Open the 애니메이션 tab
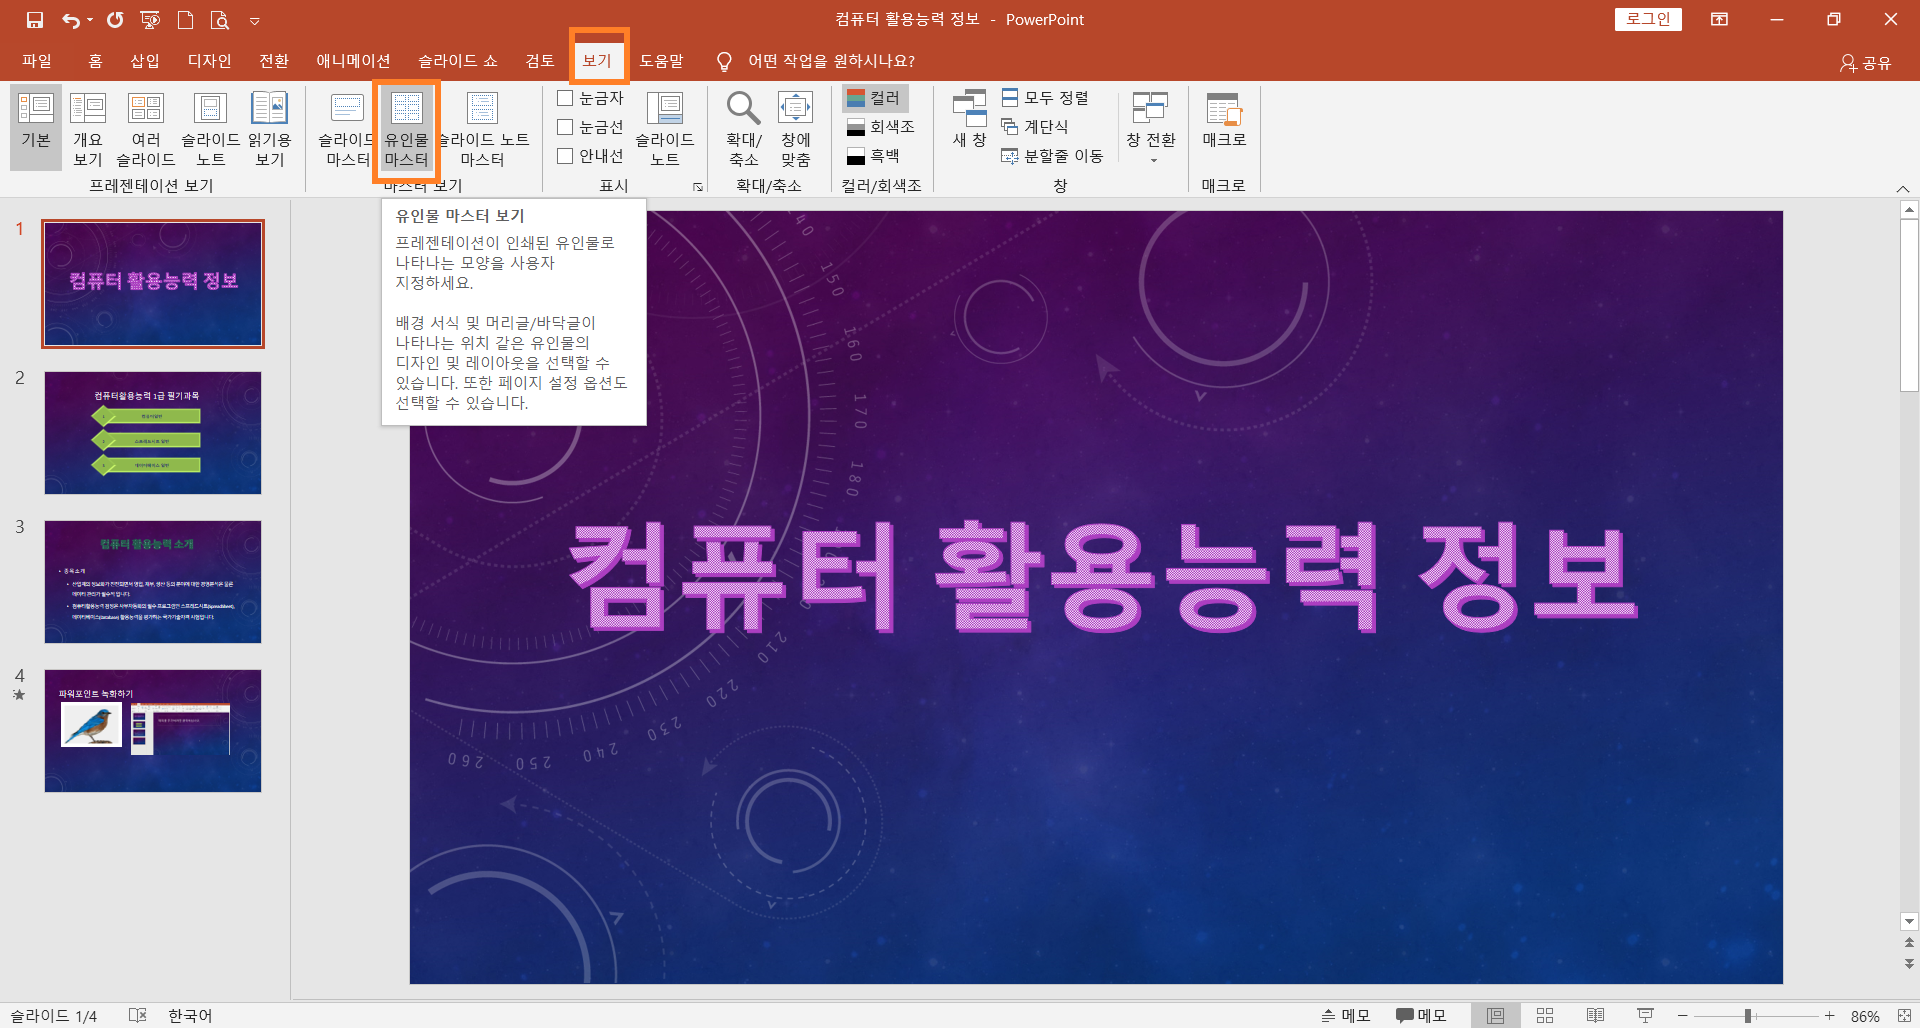This screenshot has height=1028, width=1920. pos(353,61)
